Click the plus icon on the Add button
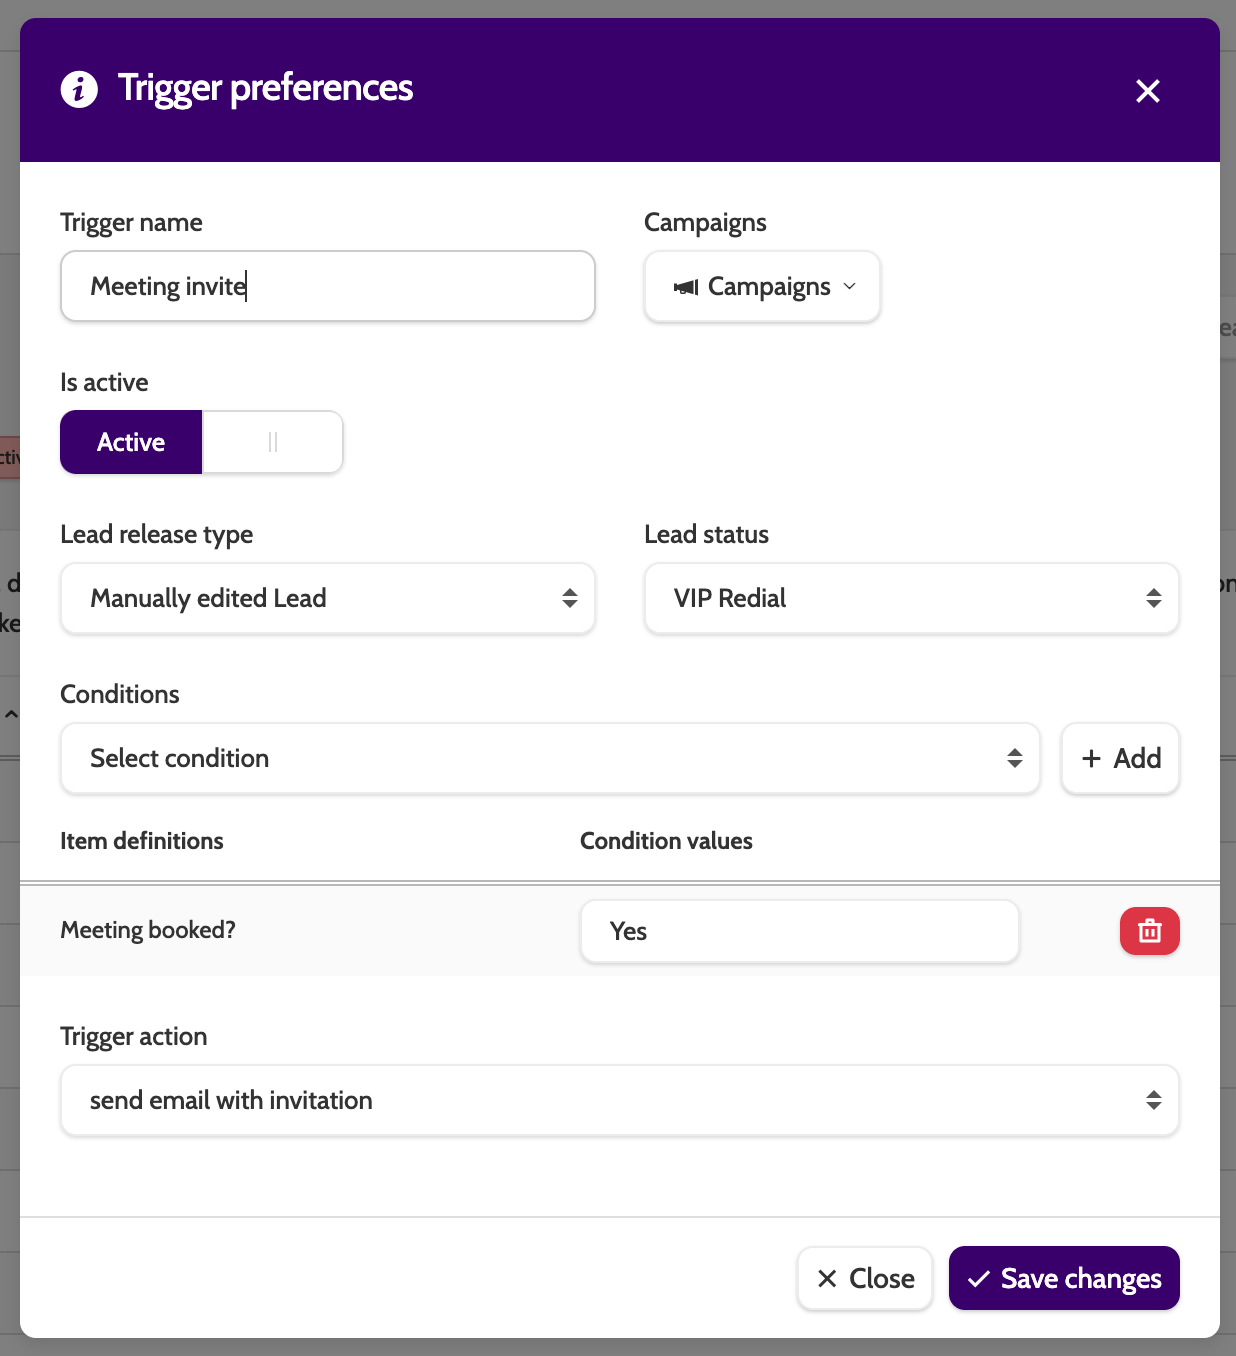This screenshot has width=1236, height=1356. point(1091,759)
